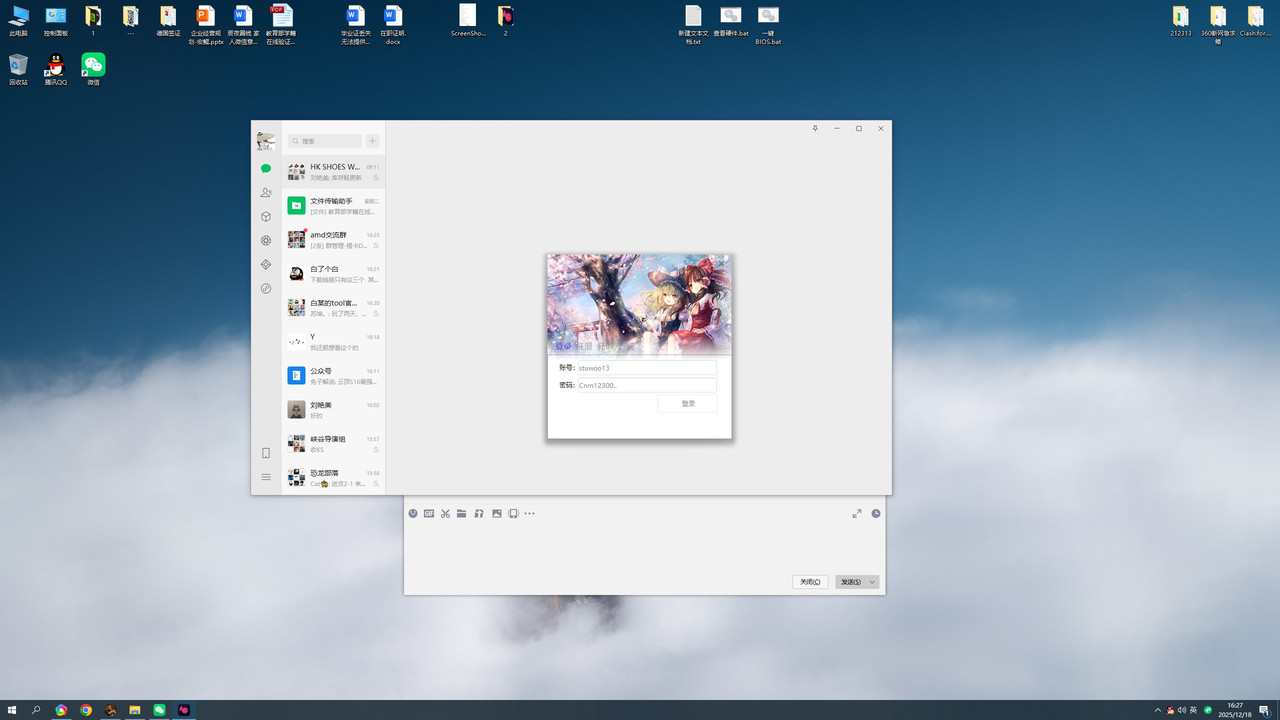Open the notification center icon
1280x720 pixels.
(x=1265, y=710)
